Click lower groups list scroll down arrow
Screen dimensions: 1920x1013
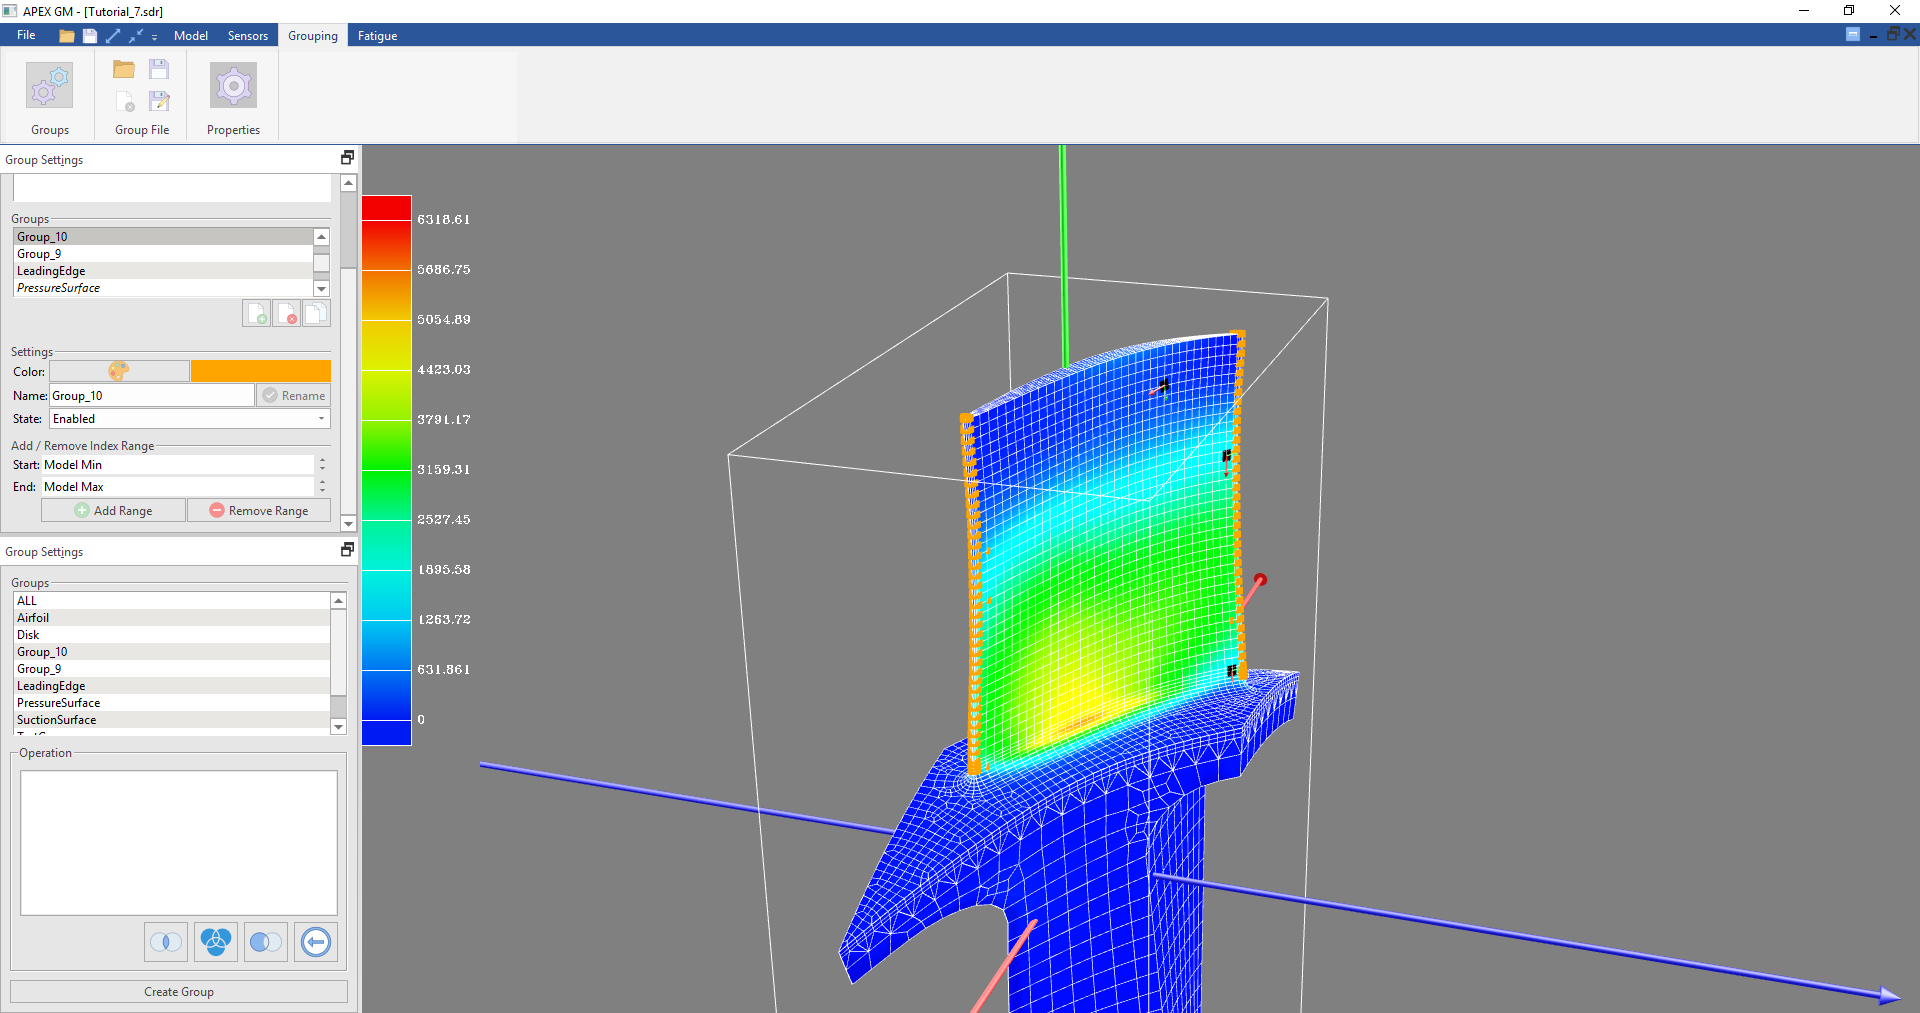(x=338, y=727)
